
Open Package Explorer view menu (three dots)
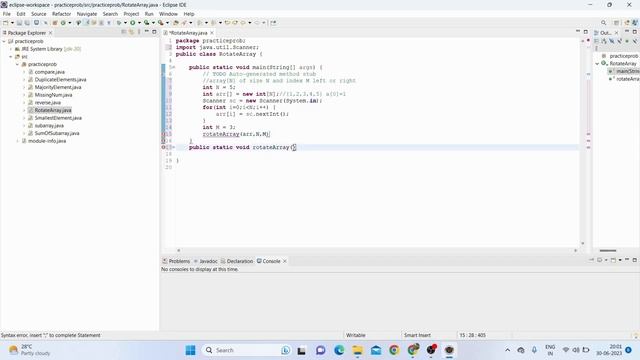pos(139,32)
